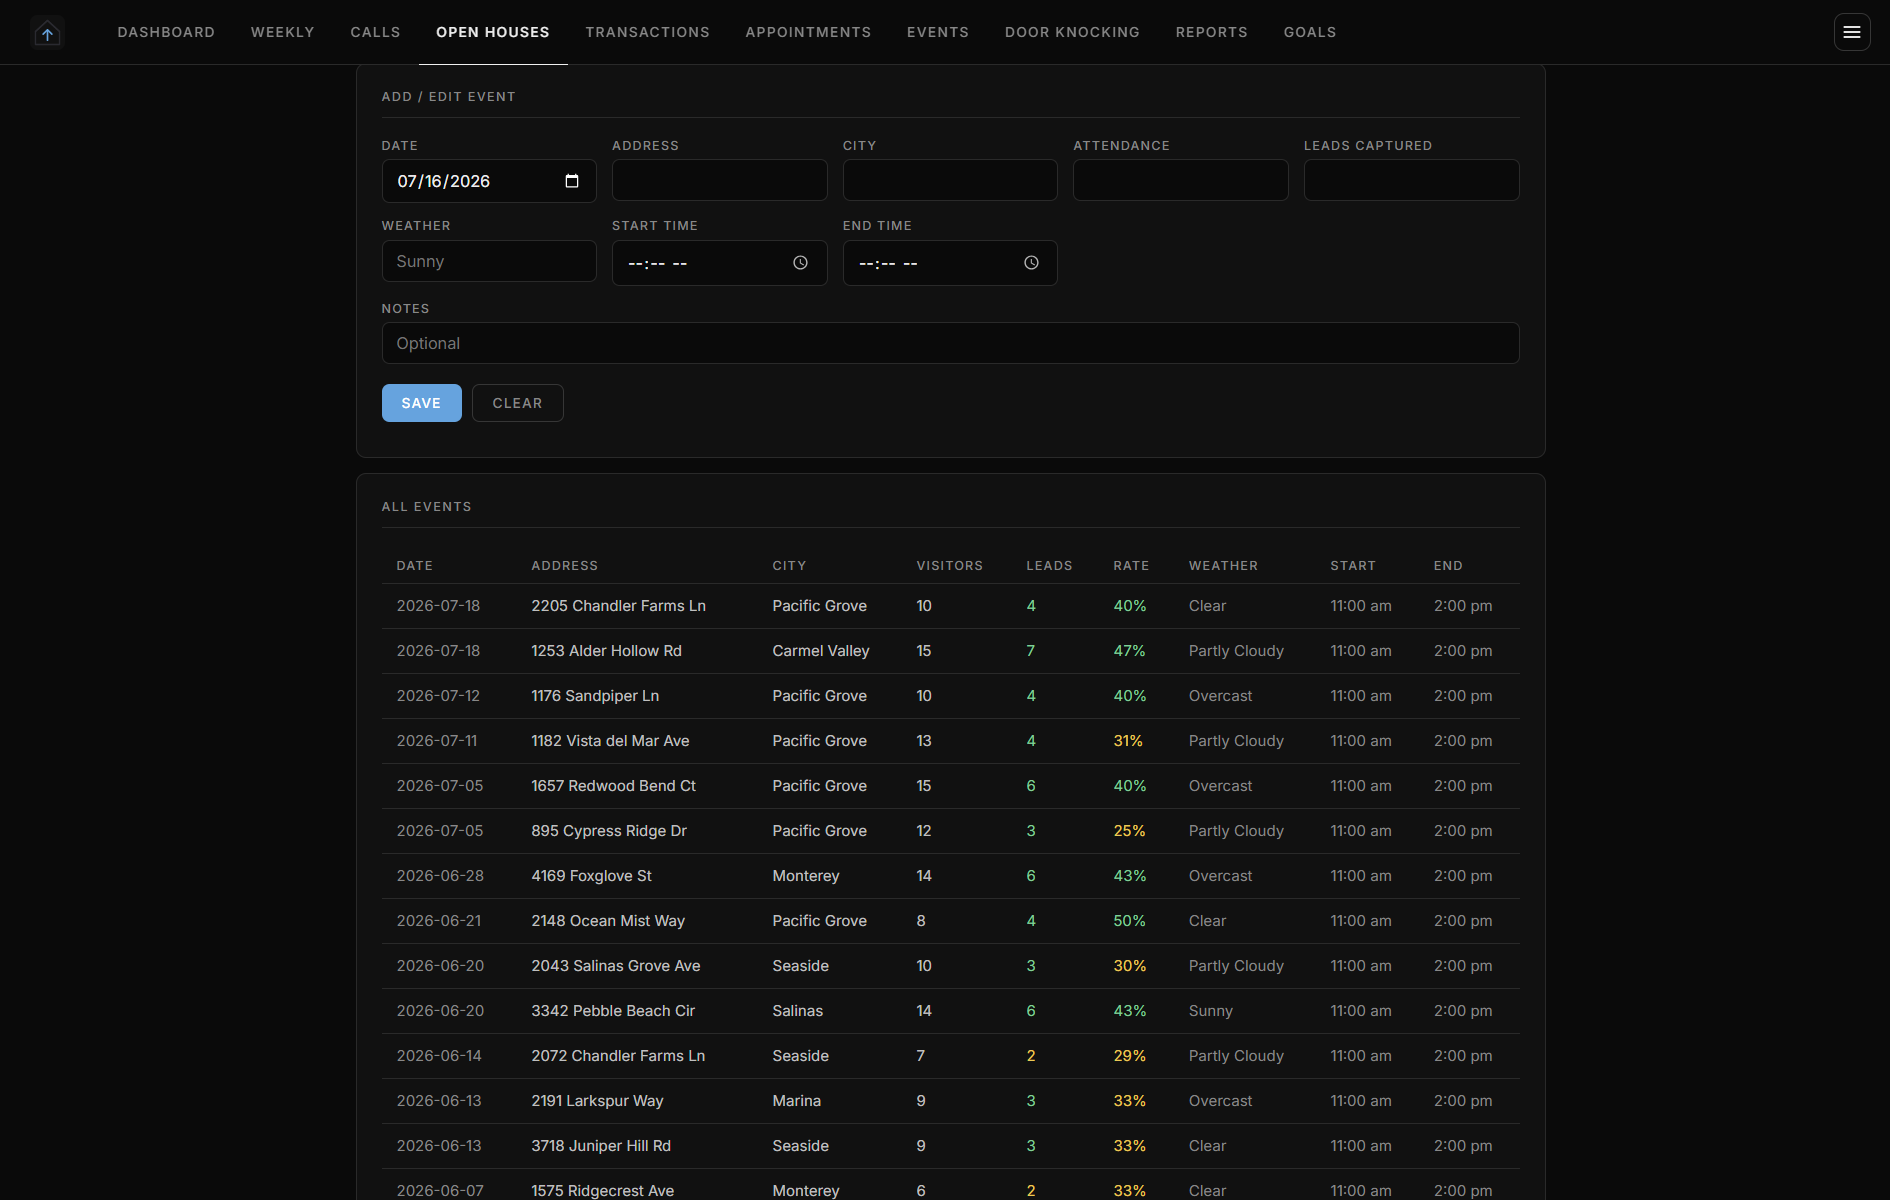The width and height of the screenshot is (1890, 1200).
Task: Select the 3342 Pebble Beach Cir row
Action: click(x=950, y=1011)
